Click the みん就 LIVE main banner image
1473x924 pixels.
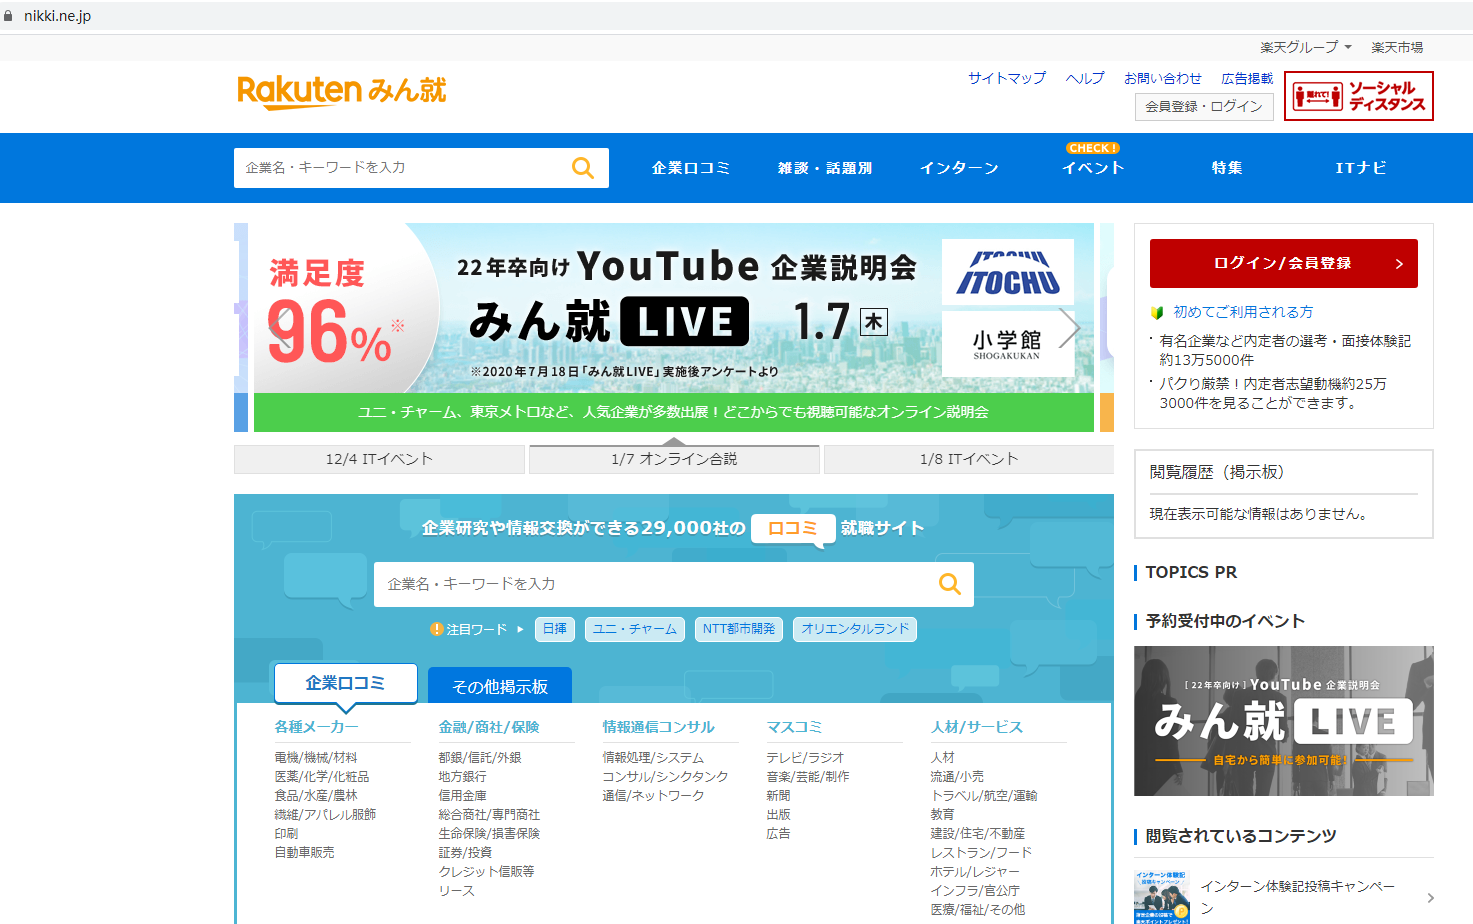coord(674,328)
